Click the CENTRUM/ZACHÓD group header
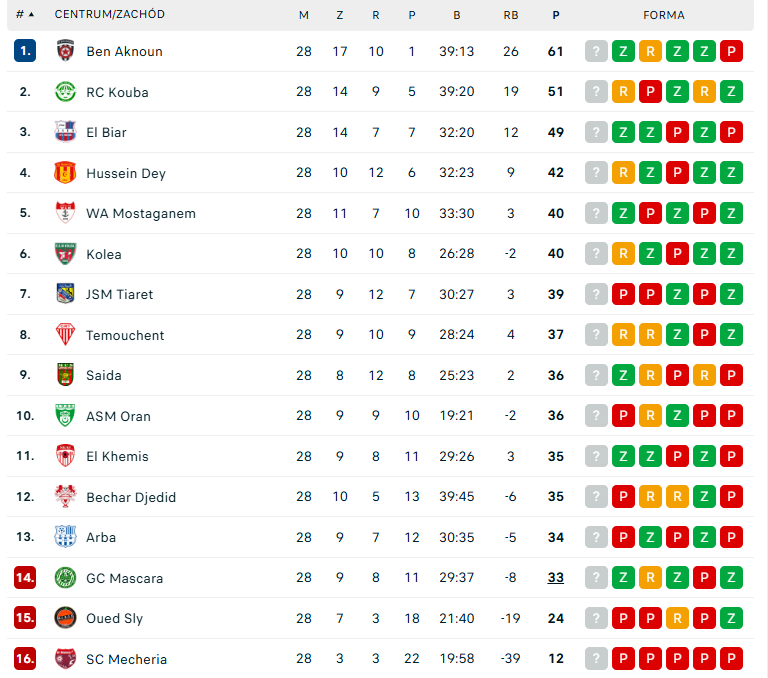Image resolution: width=768 pixels, height=678 pixels. click(x=110, y=14)
